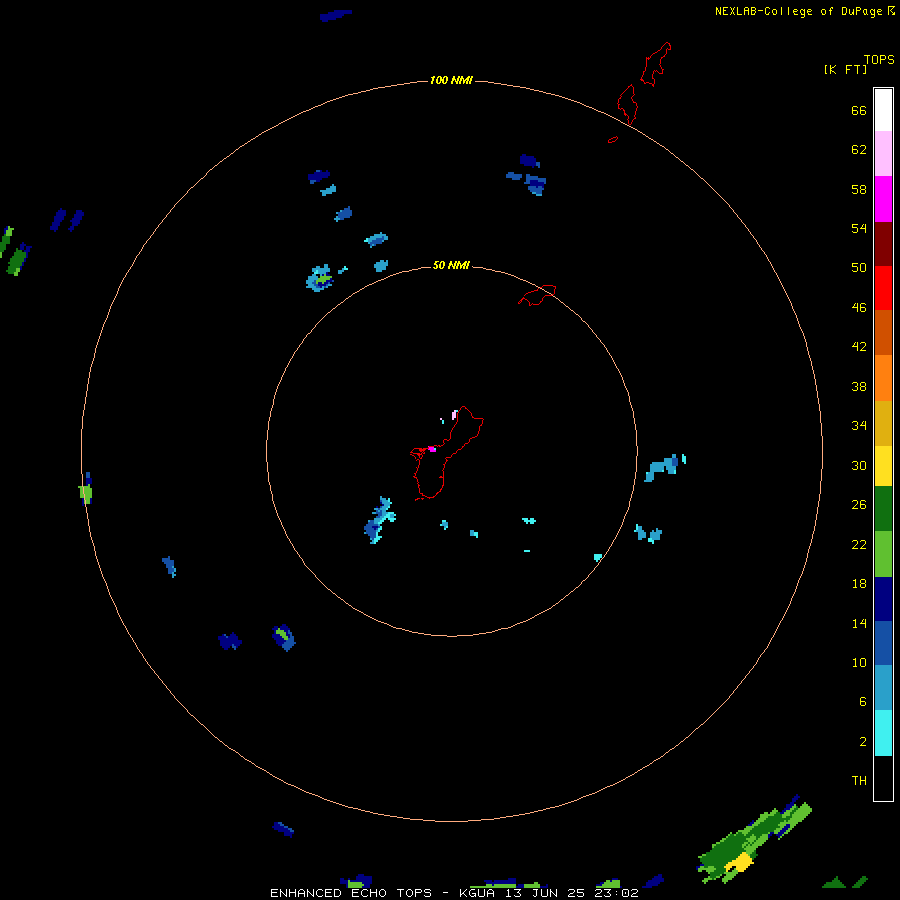Click the '18' legend value

tap(859, 584)
